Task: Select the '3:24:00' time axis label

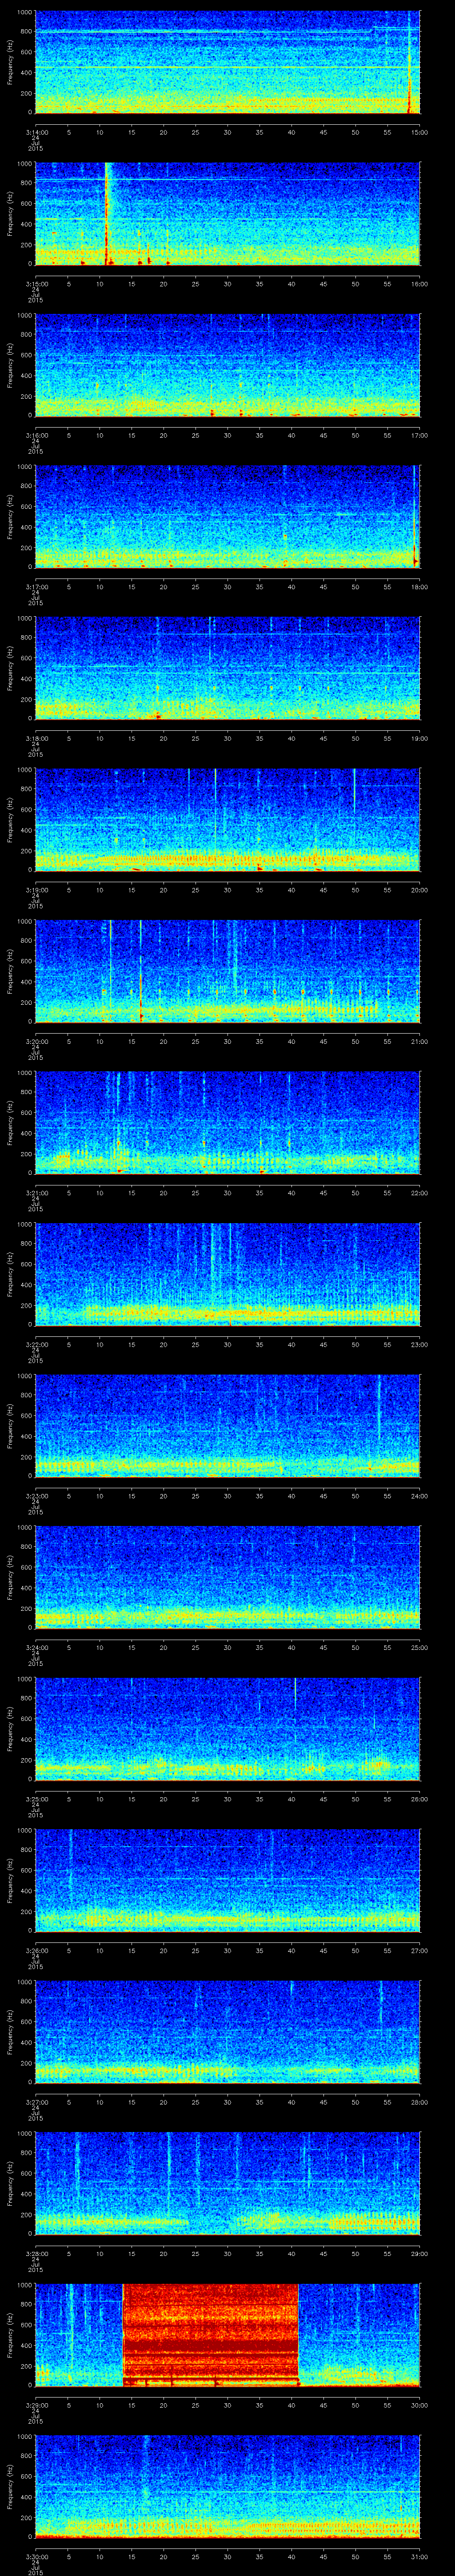Action: click(x=36, y=1648)
